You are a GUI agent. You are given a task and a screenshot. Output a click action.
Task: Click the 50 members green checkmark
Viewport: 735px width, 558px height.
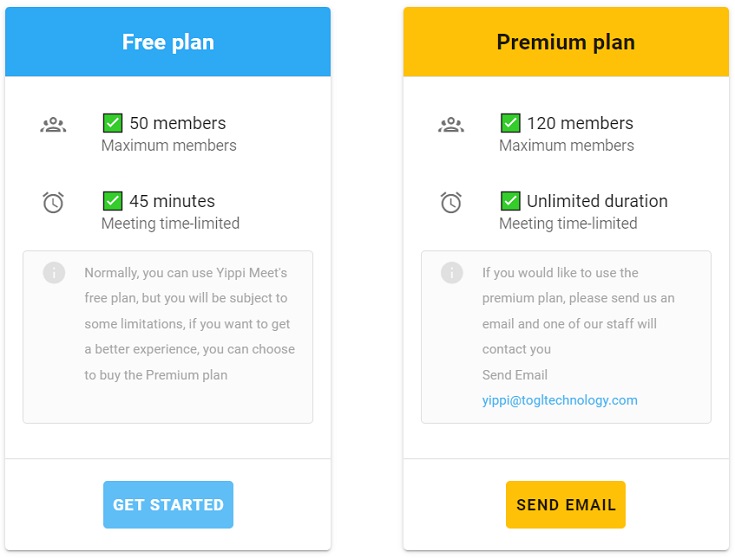[112, 123]
